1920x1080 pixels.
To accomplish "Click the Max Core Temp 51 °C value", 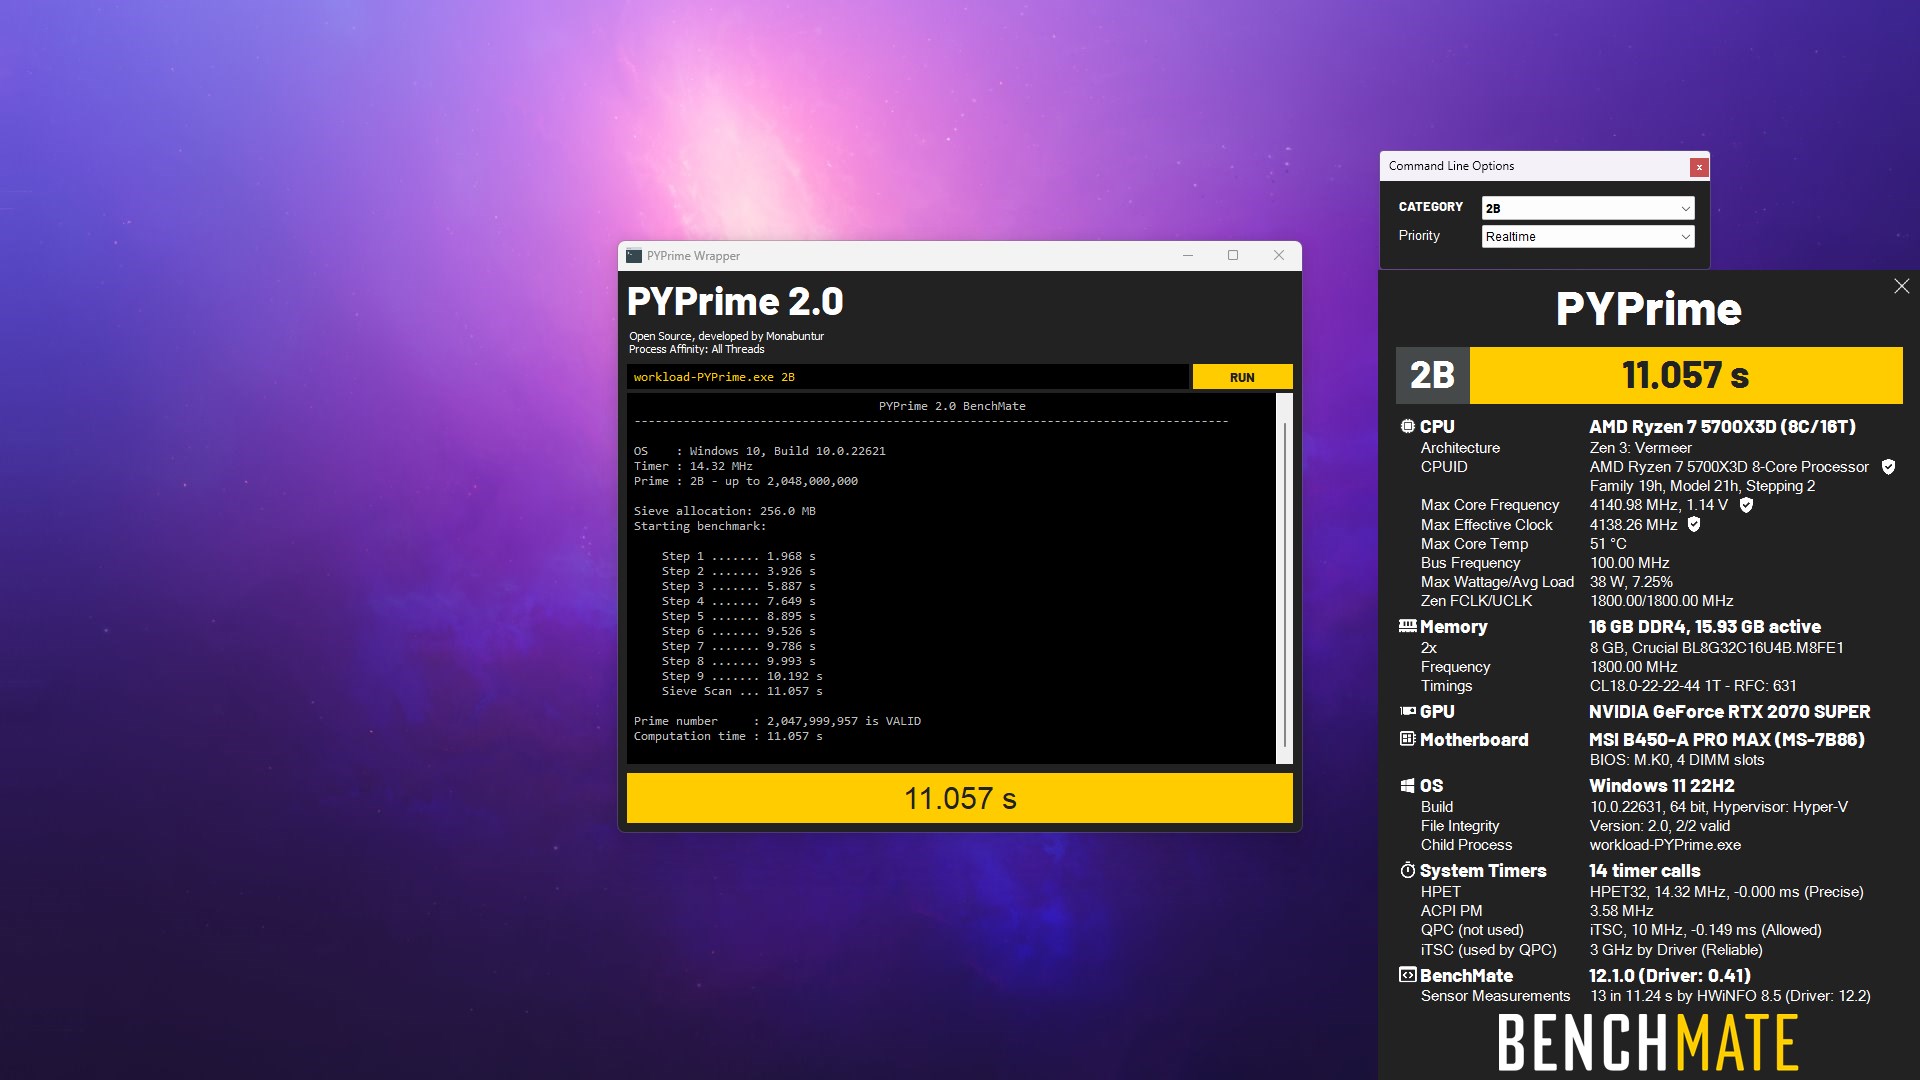I will point(1608,544).
